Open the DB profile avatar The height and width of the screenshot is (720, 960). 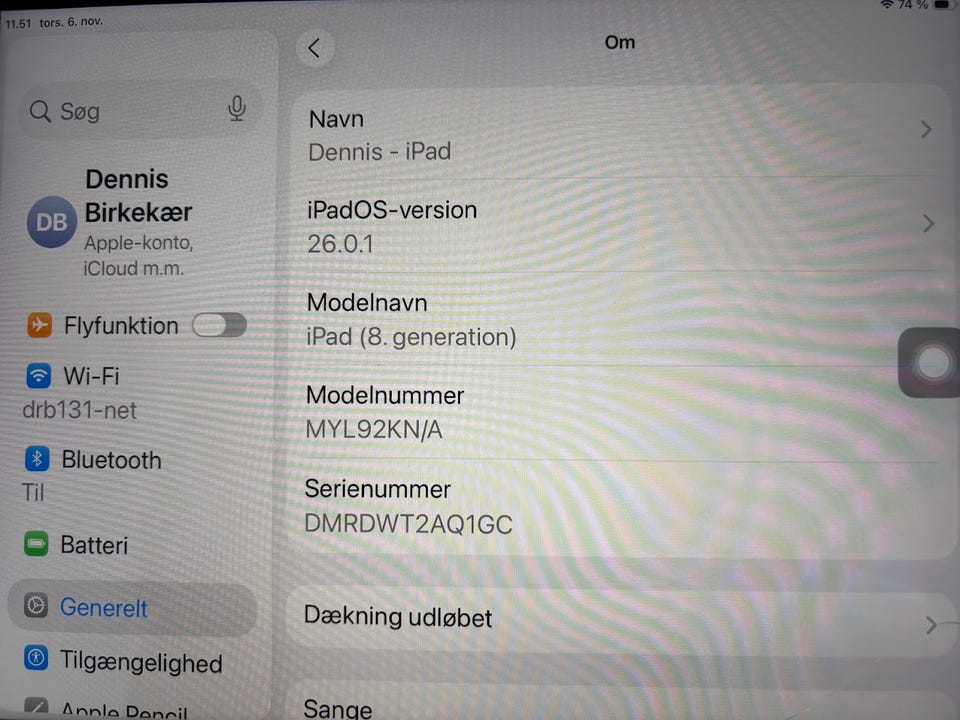(x=51, y=222)
